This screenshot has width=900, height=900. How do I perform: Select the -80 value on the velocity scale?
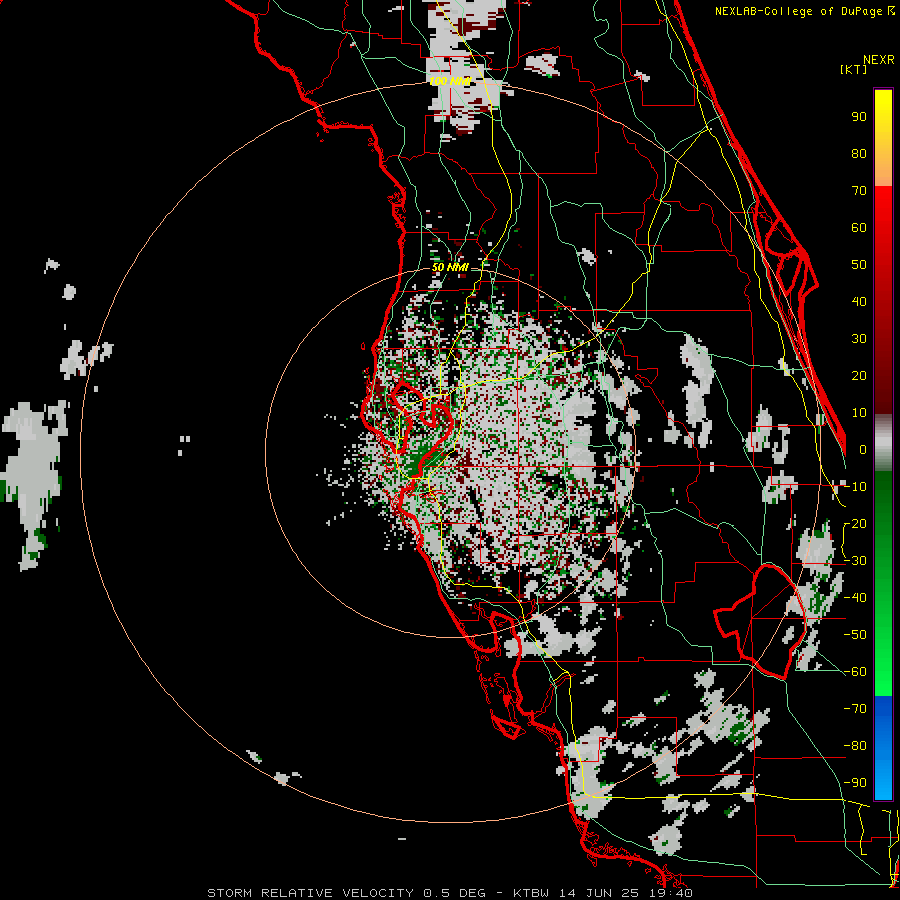point(855,746)
